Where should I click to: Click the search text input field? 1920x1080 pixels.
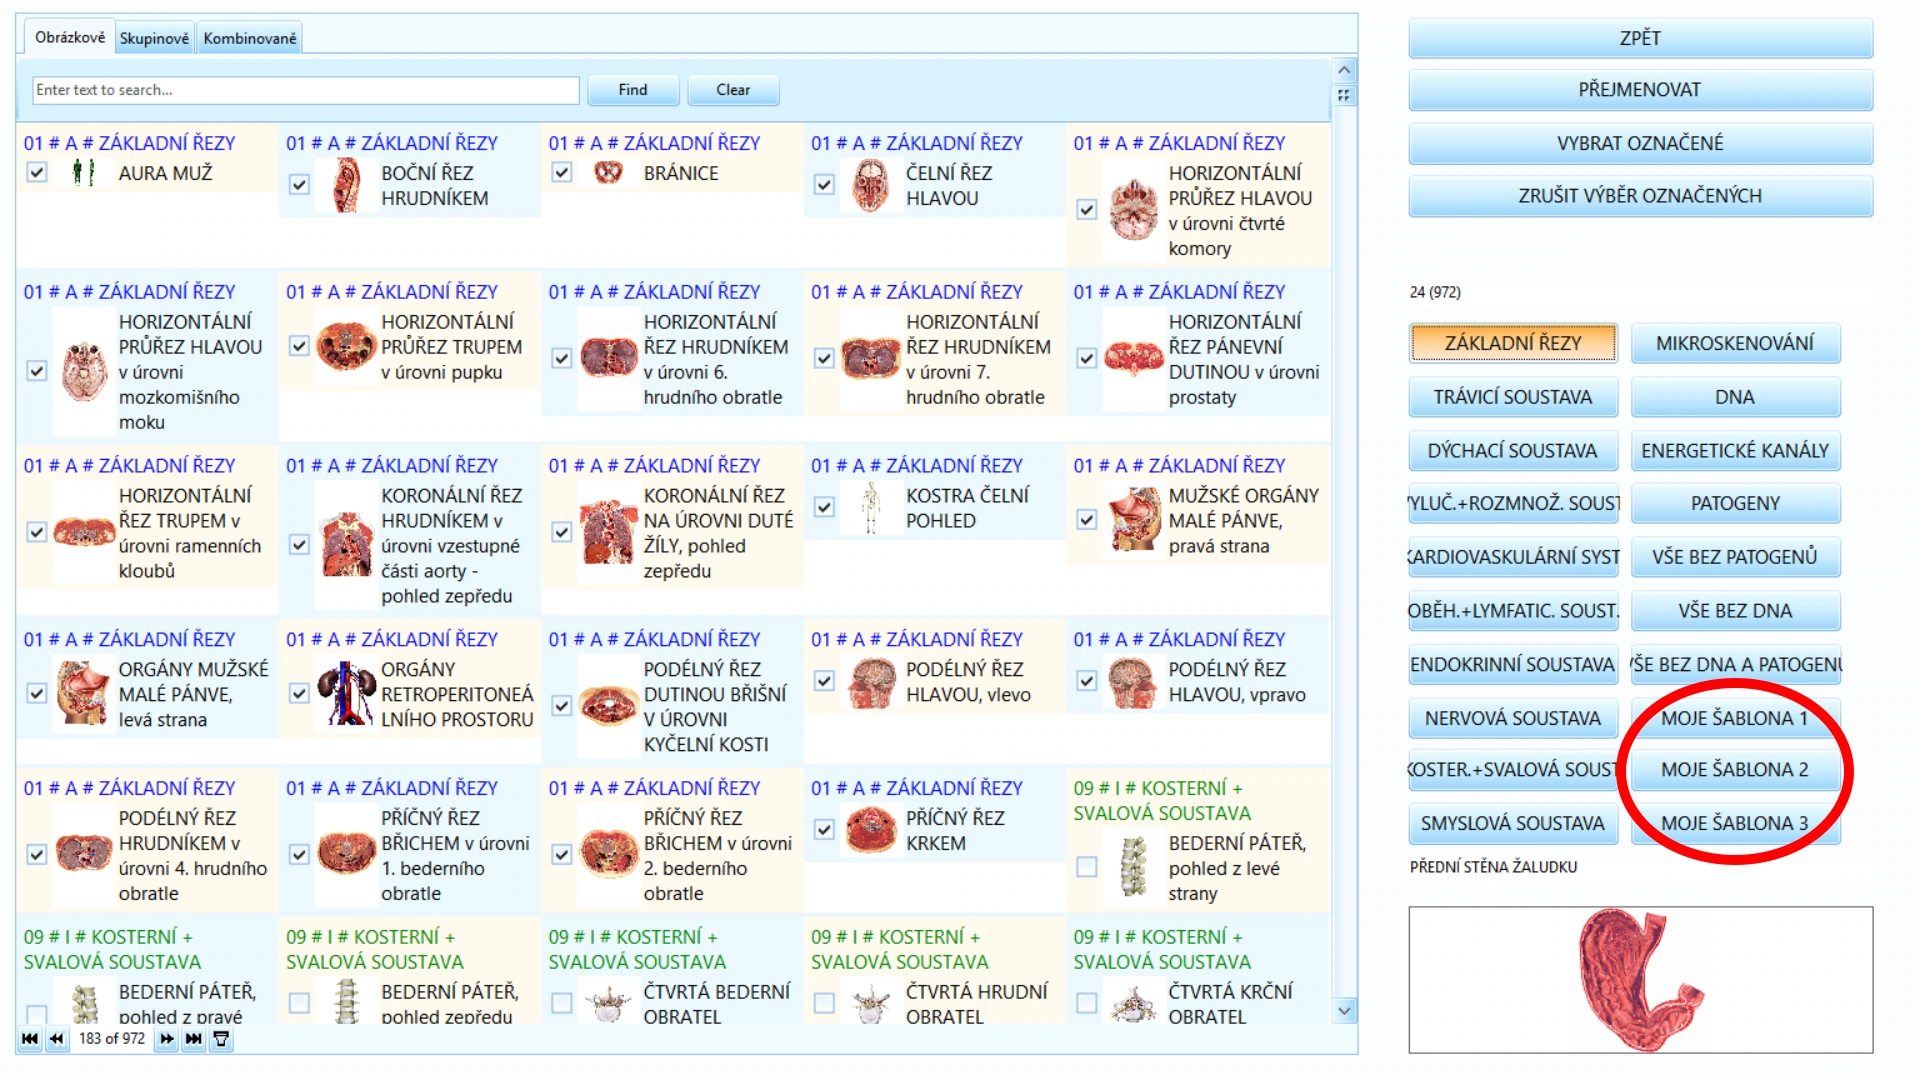pos(306,90)
